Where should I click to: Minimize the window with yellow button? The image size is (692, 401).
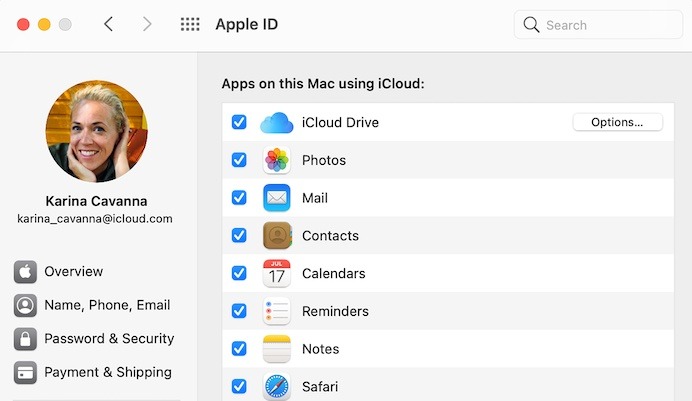click(x=44, y=24)
